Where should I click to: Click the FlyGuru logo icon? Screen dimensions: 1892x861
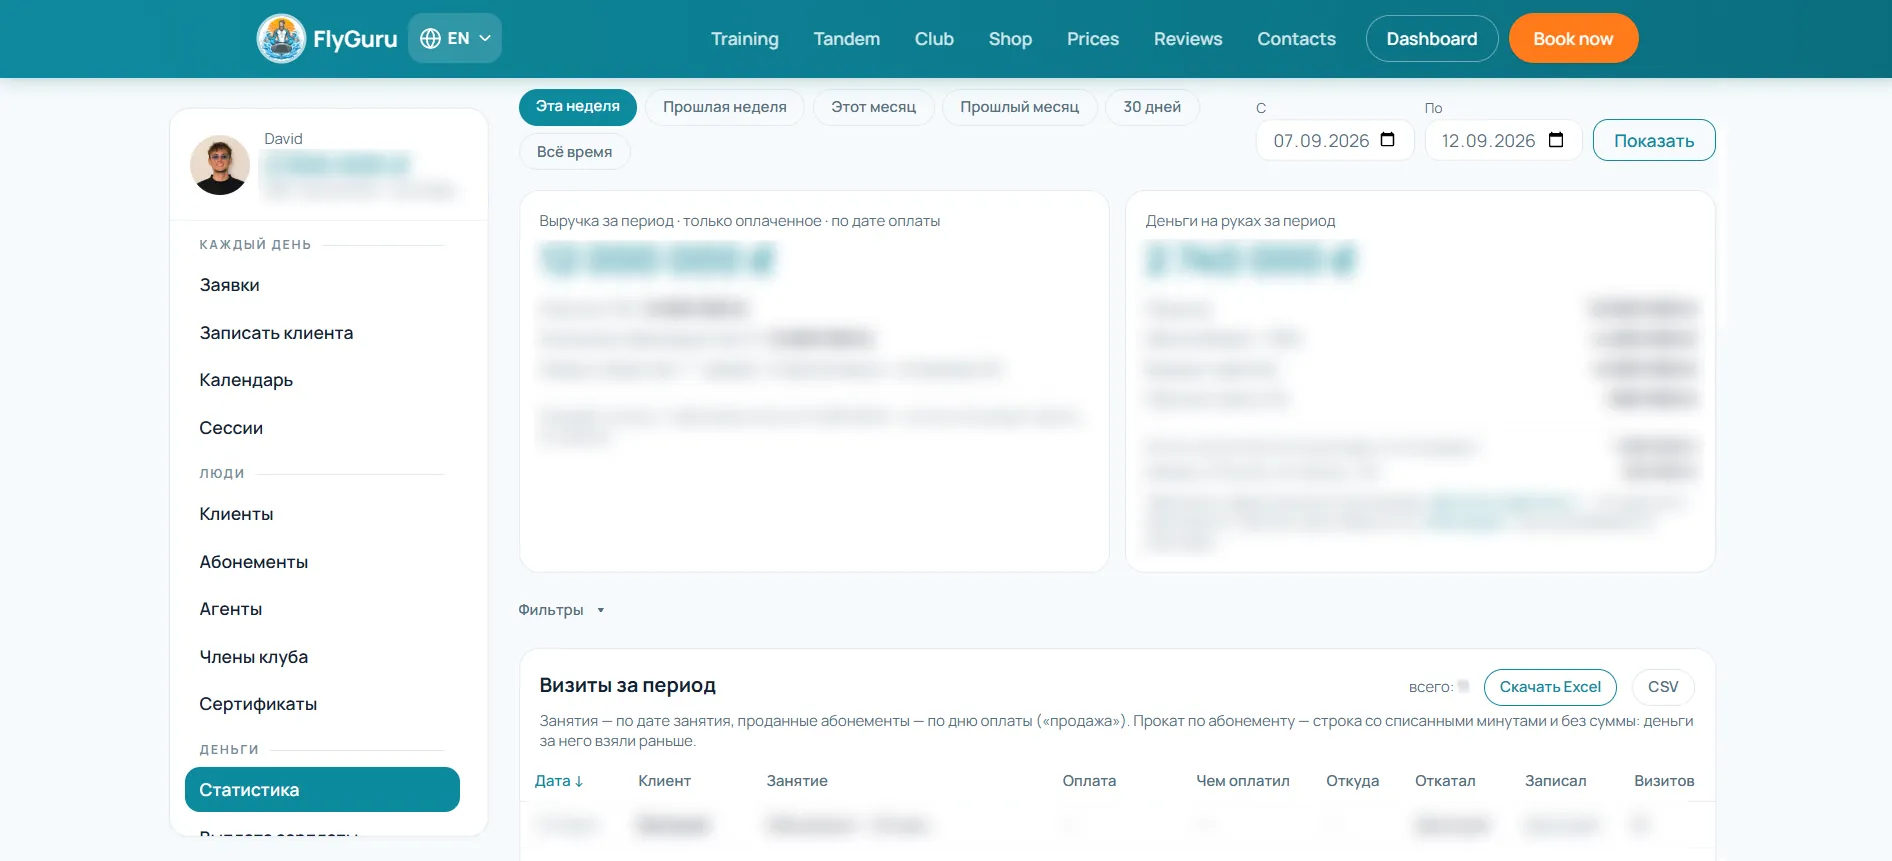281,39
